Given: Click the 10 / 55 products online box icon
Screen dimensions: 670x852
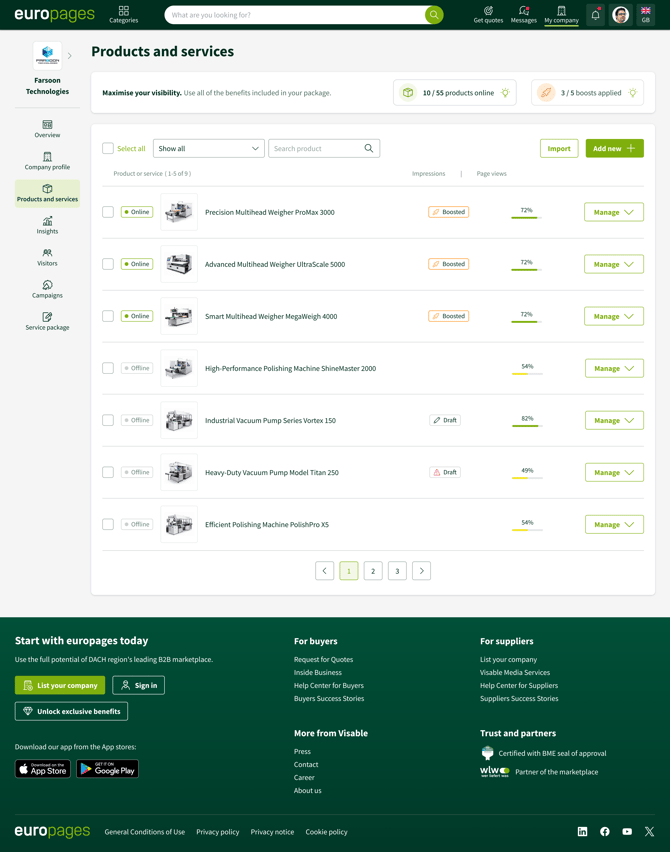Looking at the screenshot, I should (408, 93).
